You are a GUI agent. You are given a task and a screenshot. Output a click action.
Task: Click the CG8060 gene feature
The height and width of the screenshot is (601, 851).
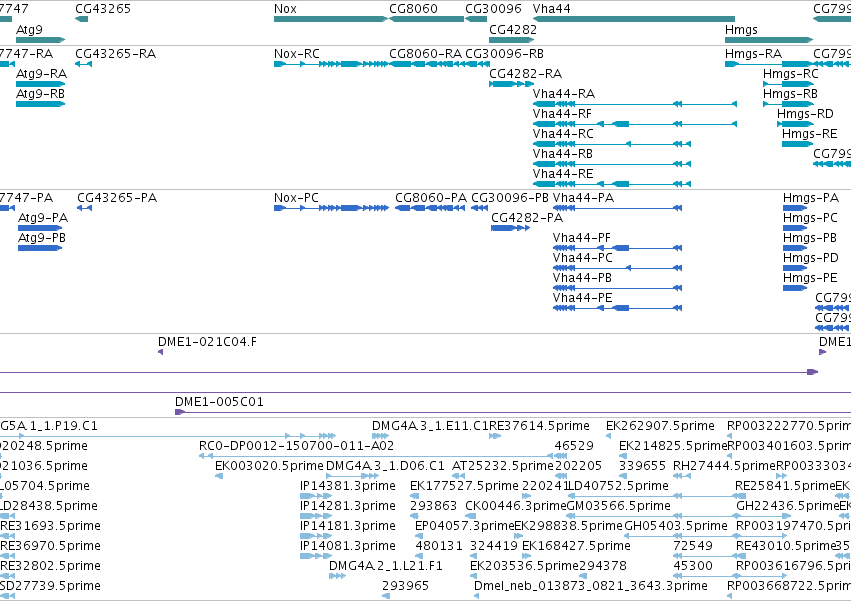pyautogui.click(x=427, y=19)
